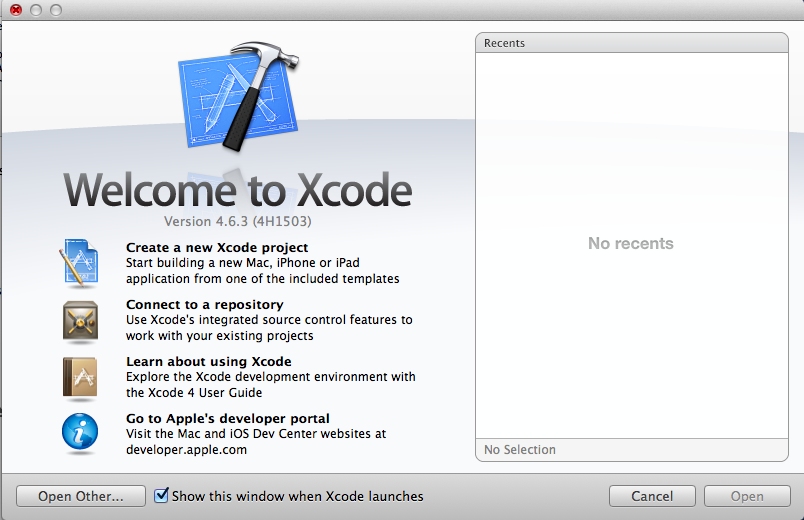Click the Xcode hammer logo

pyautogui.click(x=239, y=96)
